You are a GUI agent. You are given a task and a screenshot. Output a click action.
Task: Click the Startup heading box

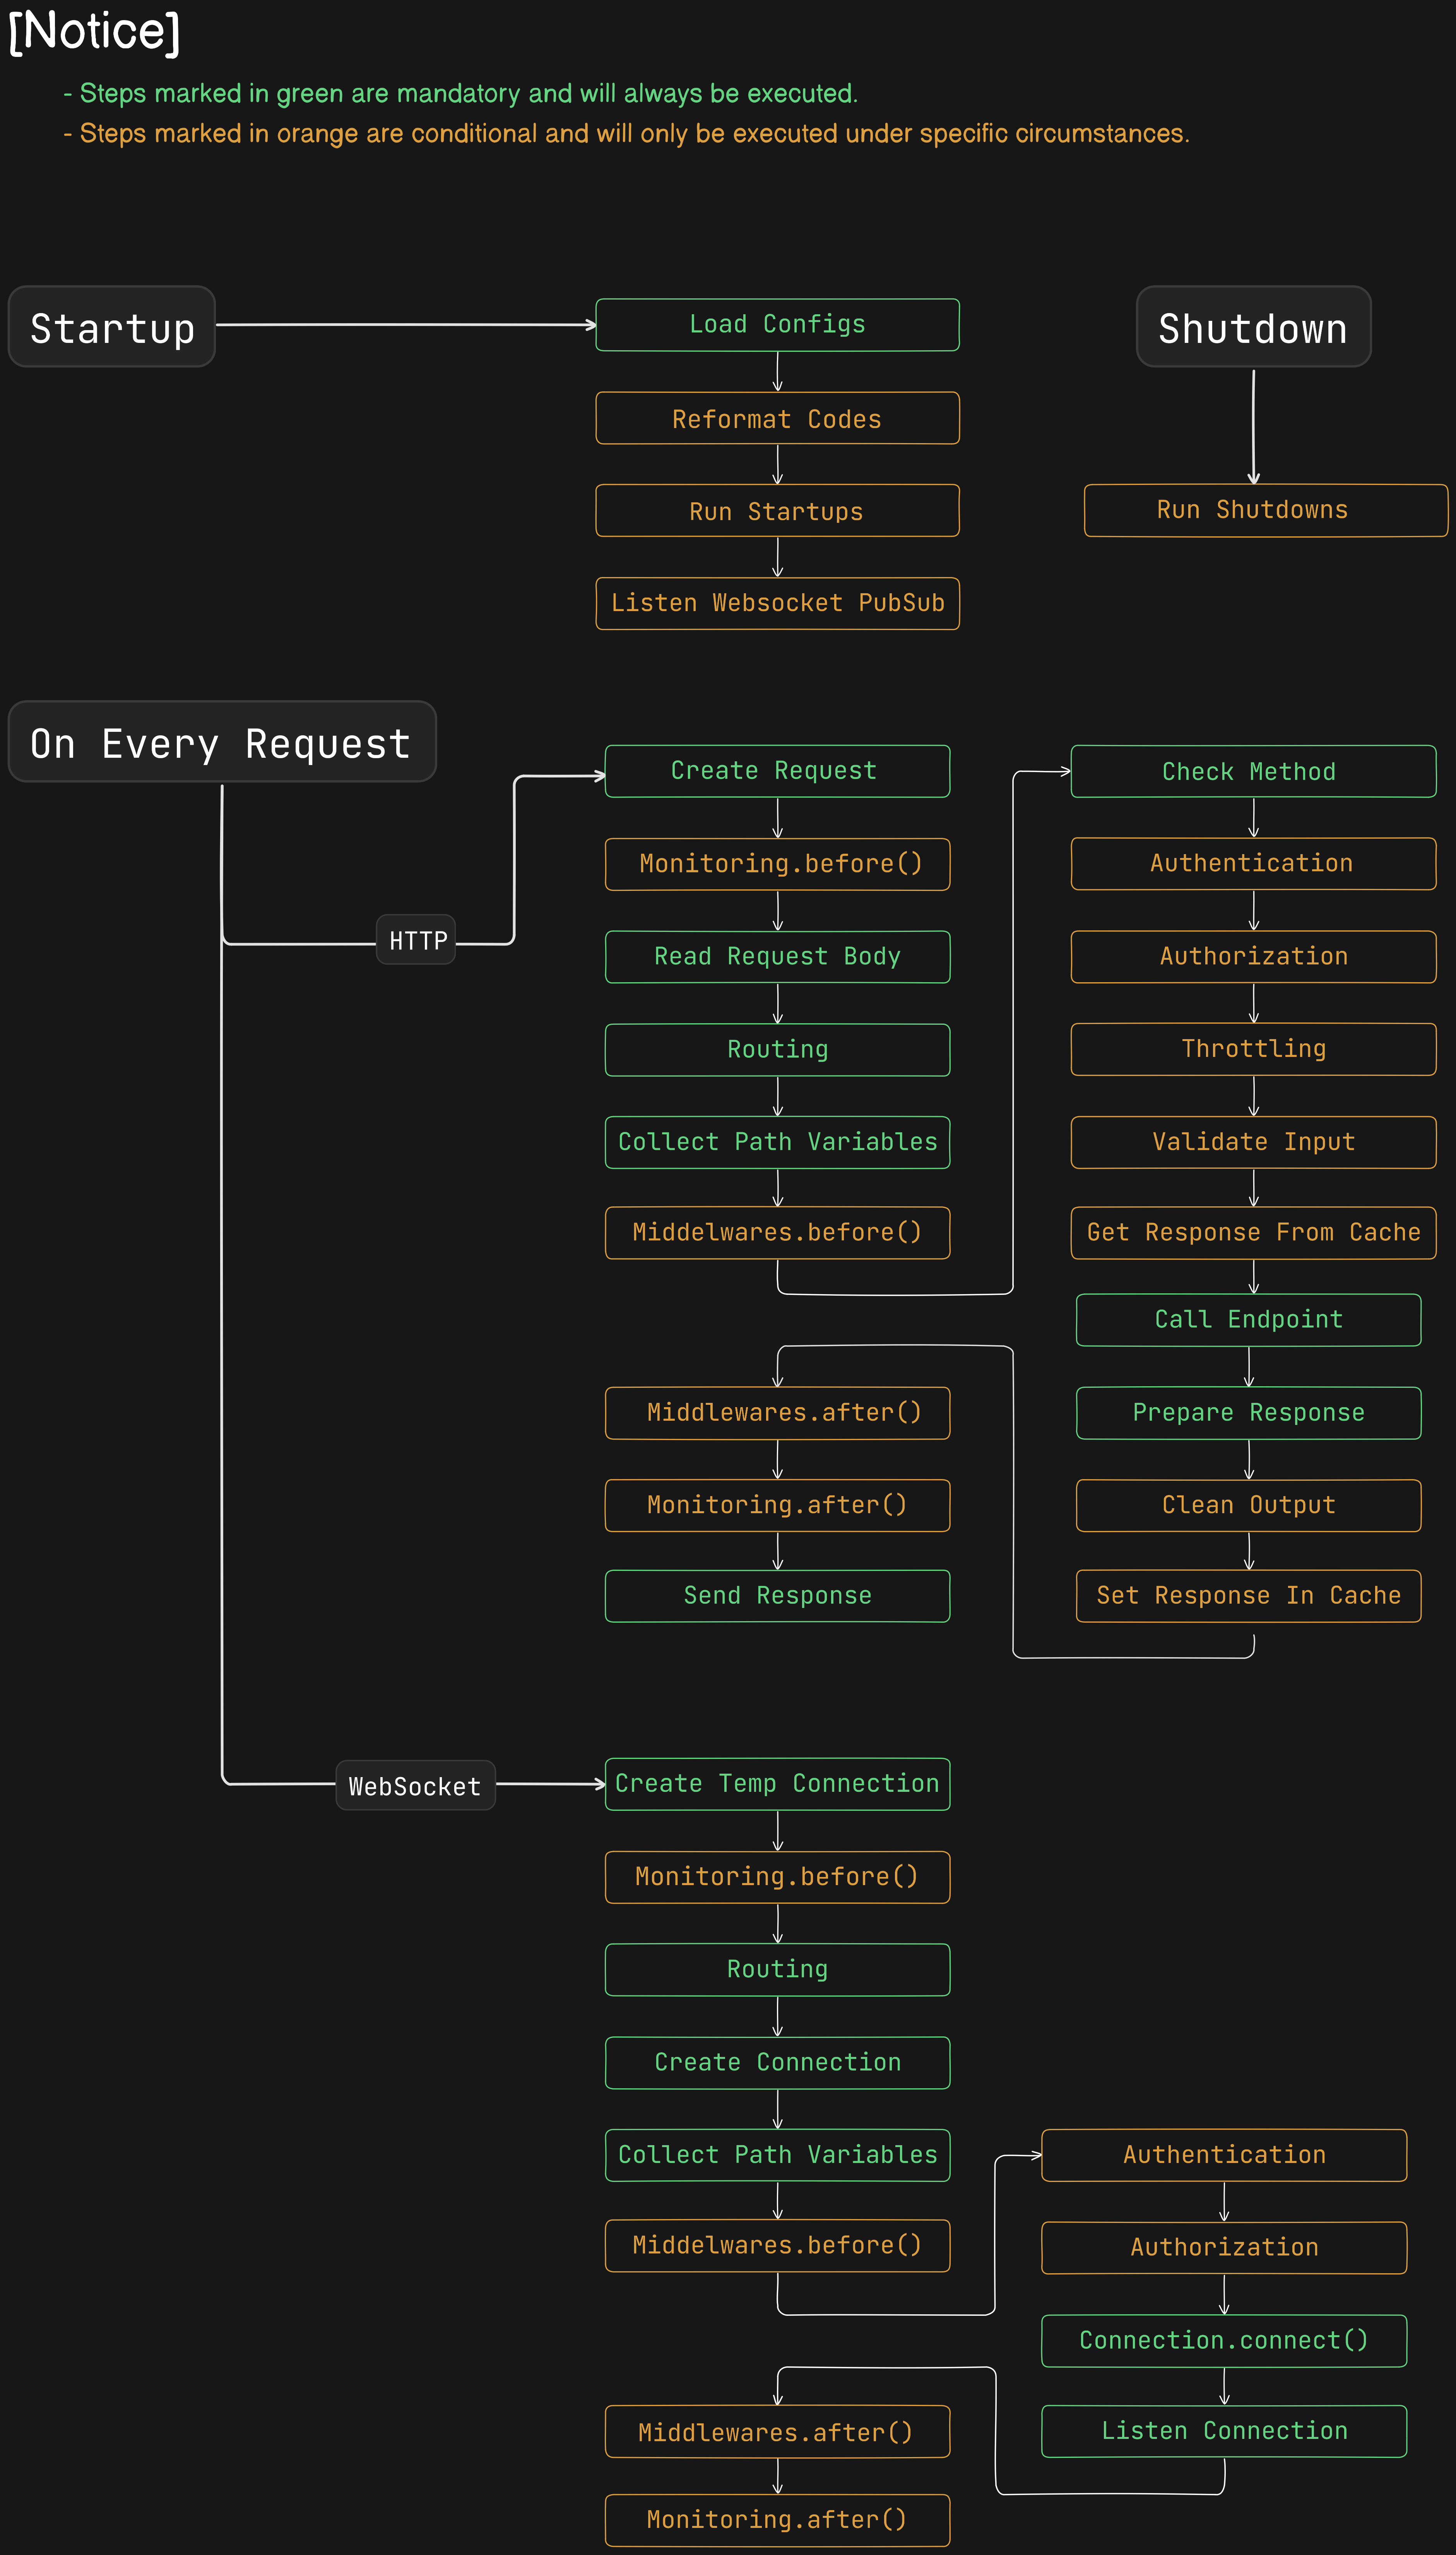pos(112,327)
